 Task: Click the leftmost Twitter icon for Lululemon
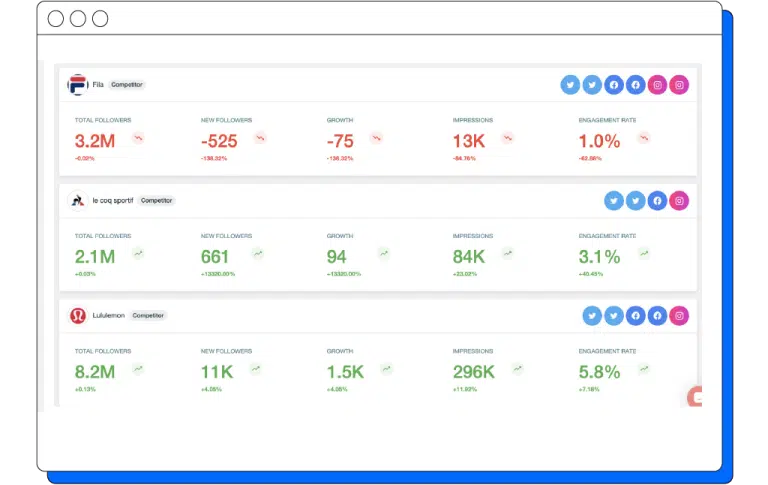tap(592, 316)
